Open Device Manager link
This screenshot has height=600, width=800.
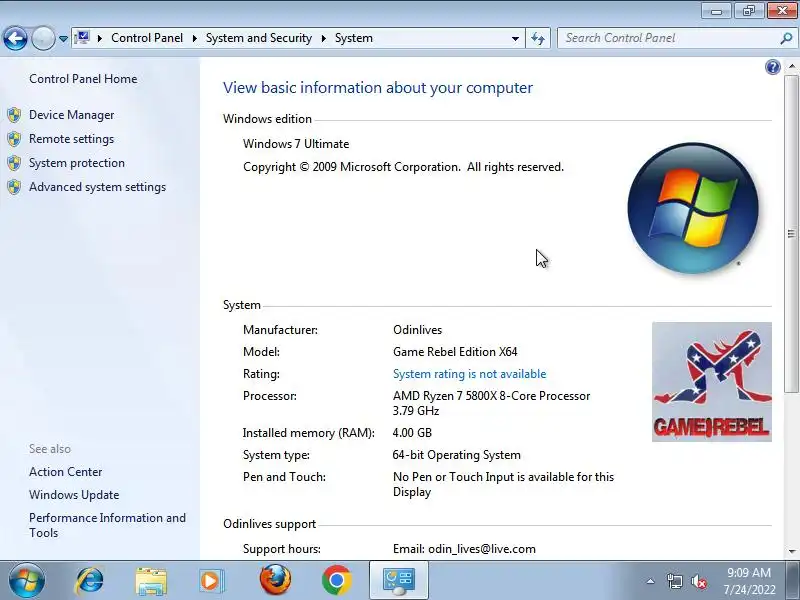[x=71, y=115]
